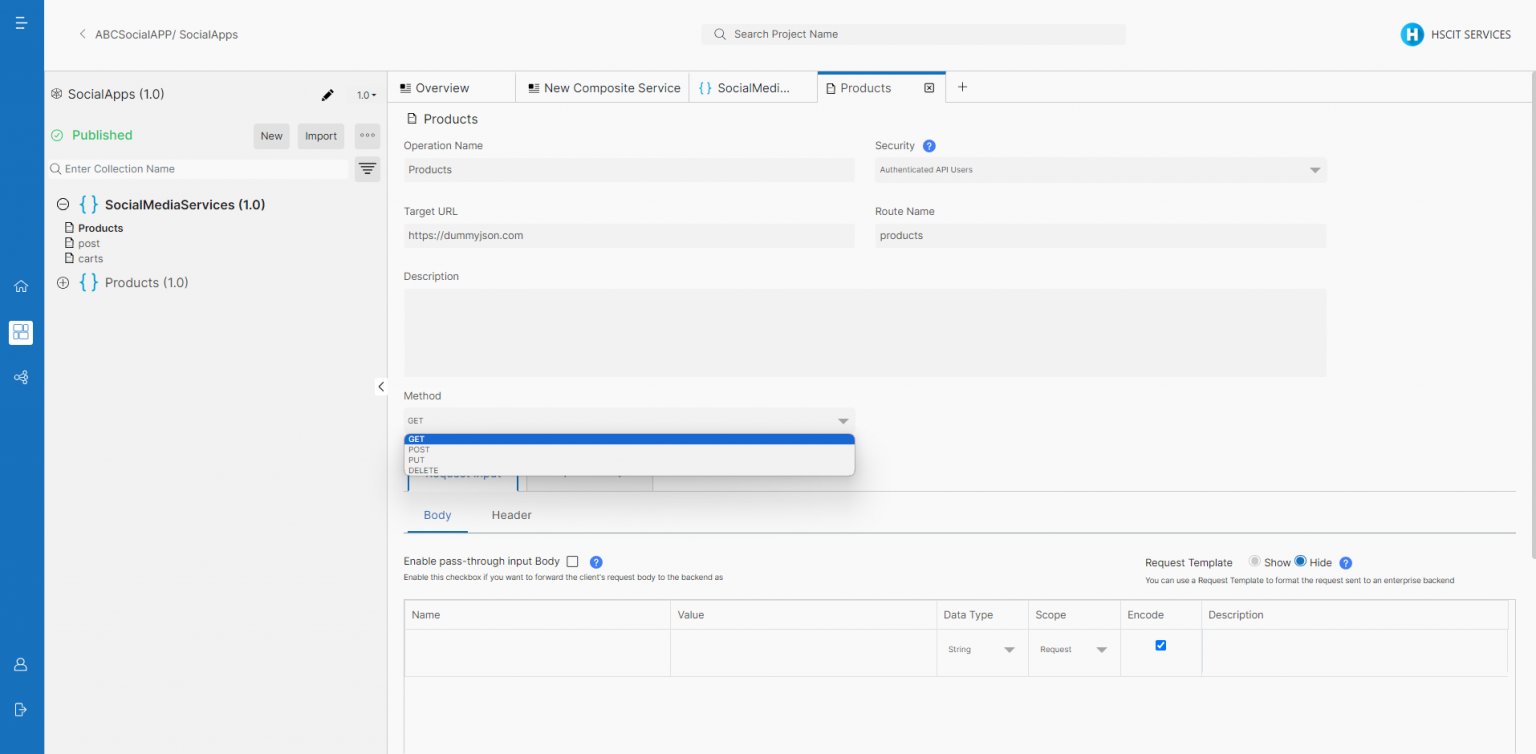Switch to the Overview tab

click(442, 88)
